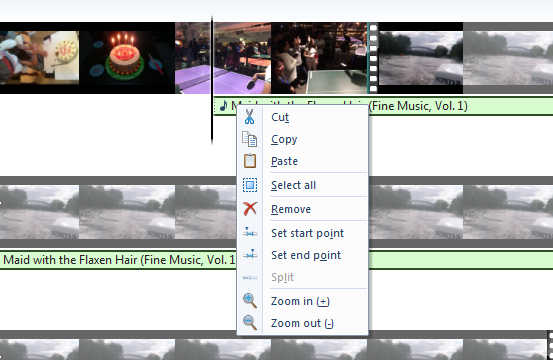This screenshot has height=360, width=553.
Task: Click the top audio track label (Fine Music, Vol. 1)
Action: point(418,106)
